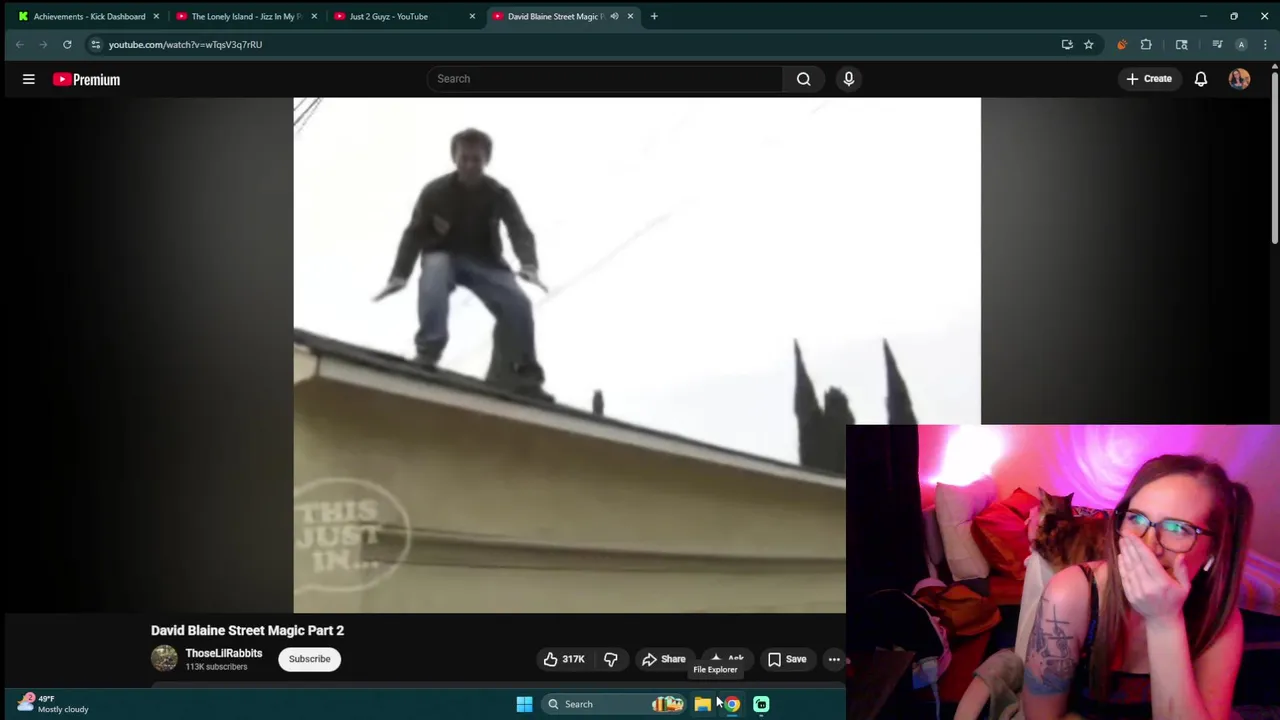
Task: Click the Share button under the video
Action: click(x=664, y=659)
